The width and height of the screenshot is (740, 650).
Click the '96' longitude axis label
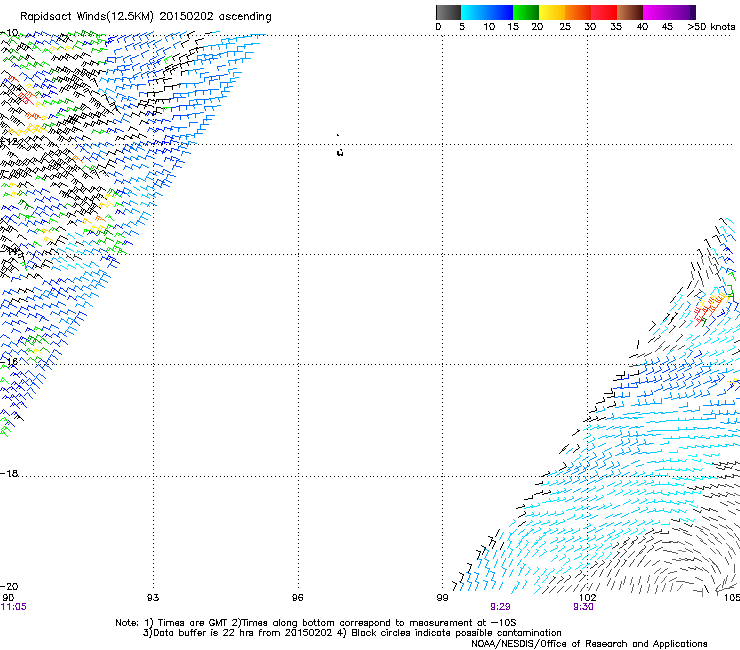click(297, 598)
